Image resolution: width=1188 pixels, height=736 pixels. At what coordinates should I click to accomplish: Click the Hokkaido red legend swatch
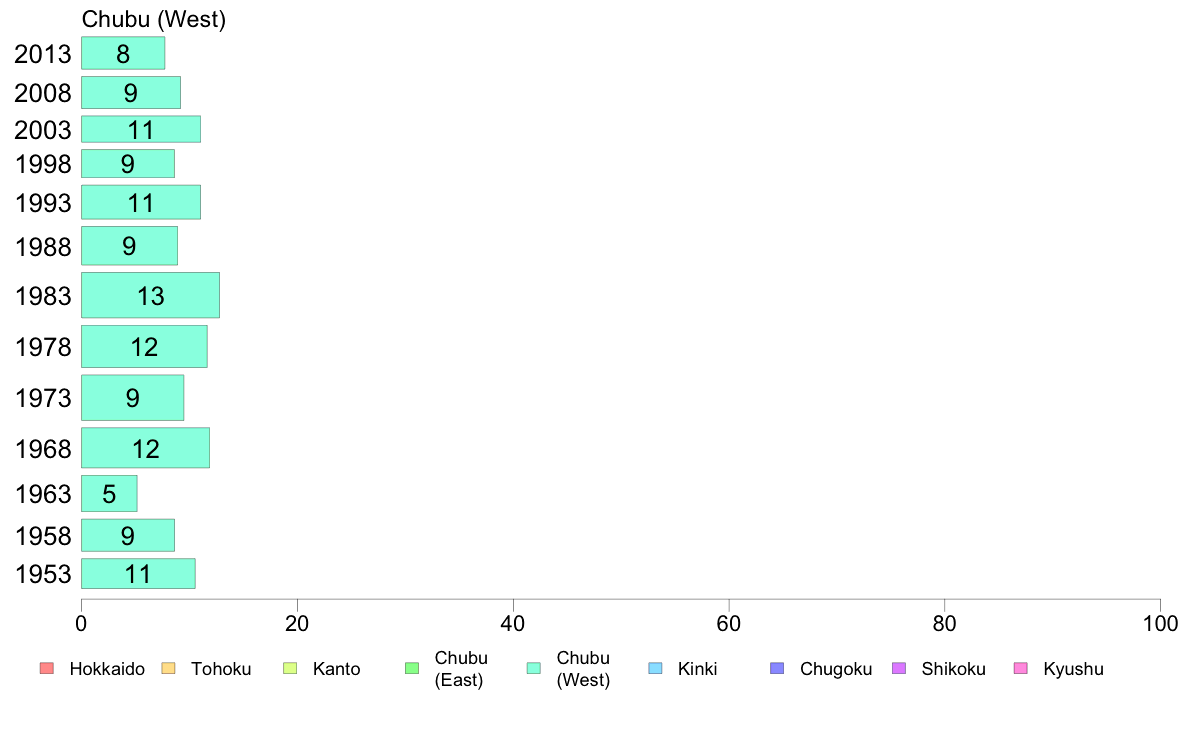coord(47,669)
